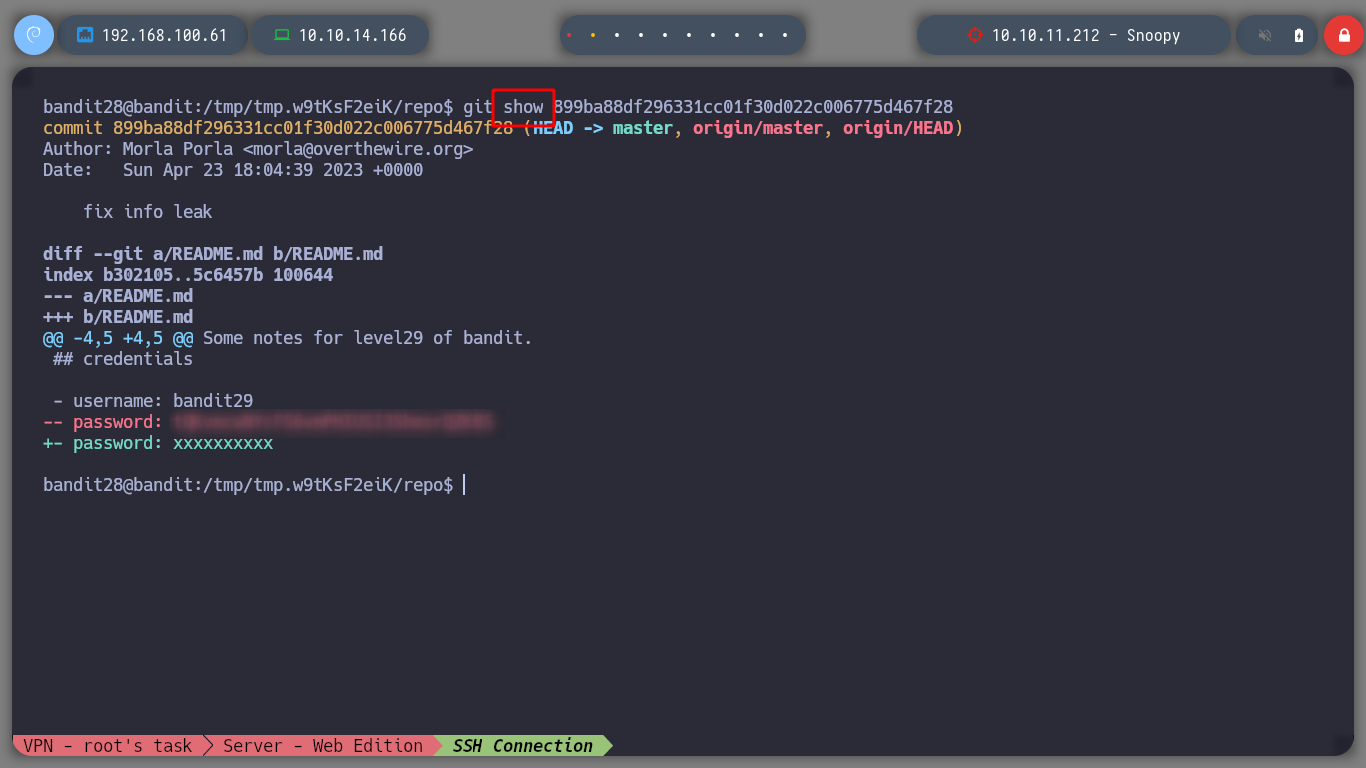Click VPN IP 10.10.14.166 label
Image resolution: width=1366 pixels, height=768 pixels.
tap(353, 35)
